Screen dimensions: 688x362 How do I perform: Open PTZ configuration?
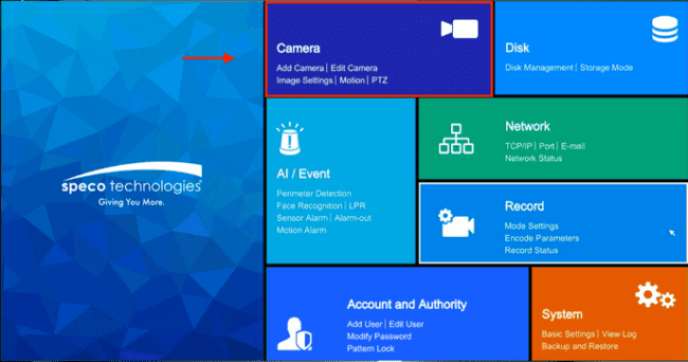[379, 80]
